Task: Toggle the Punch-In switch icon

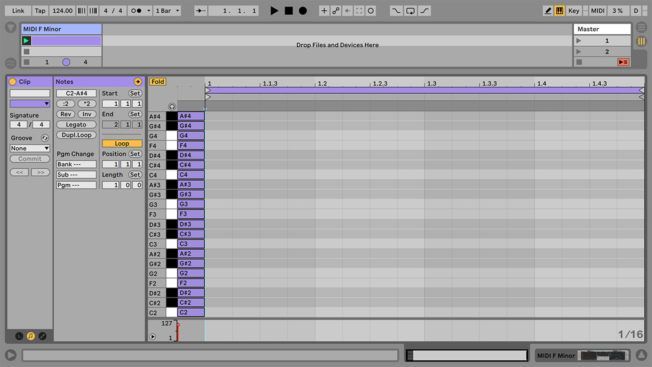Action: coord(396,11)
